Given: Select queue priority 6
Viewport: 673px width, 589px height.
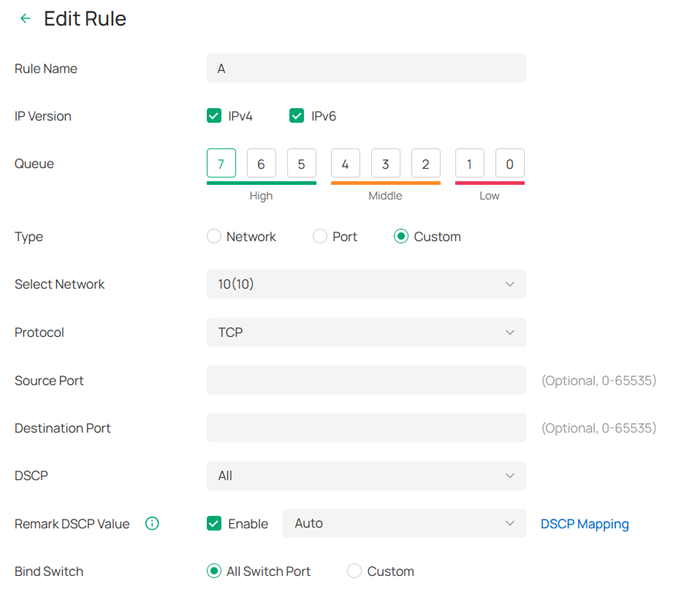Looking at the screenshot, I should click(261, 163).
